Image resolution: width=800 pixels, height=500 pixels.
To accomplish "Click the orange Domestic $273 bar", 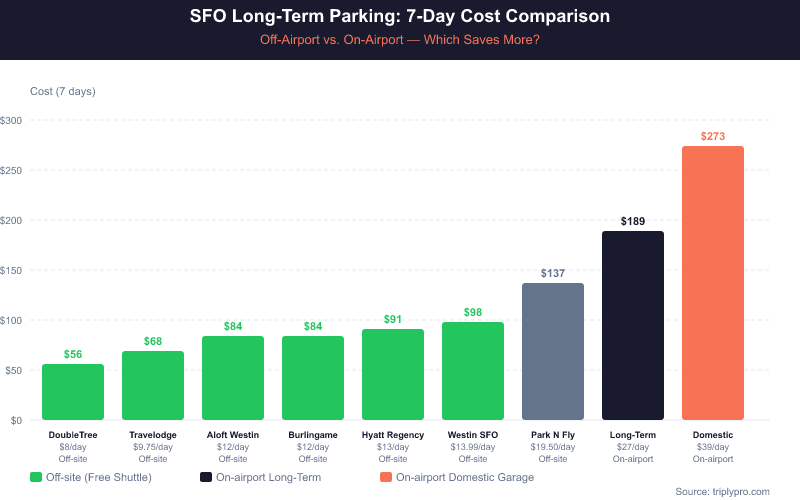I will [713, 284].
